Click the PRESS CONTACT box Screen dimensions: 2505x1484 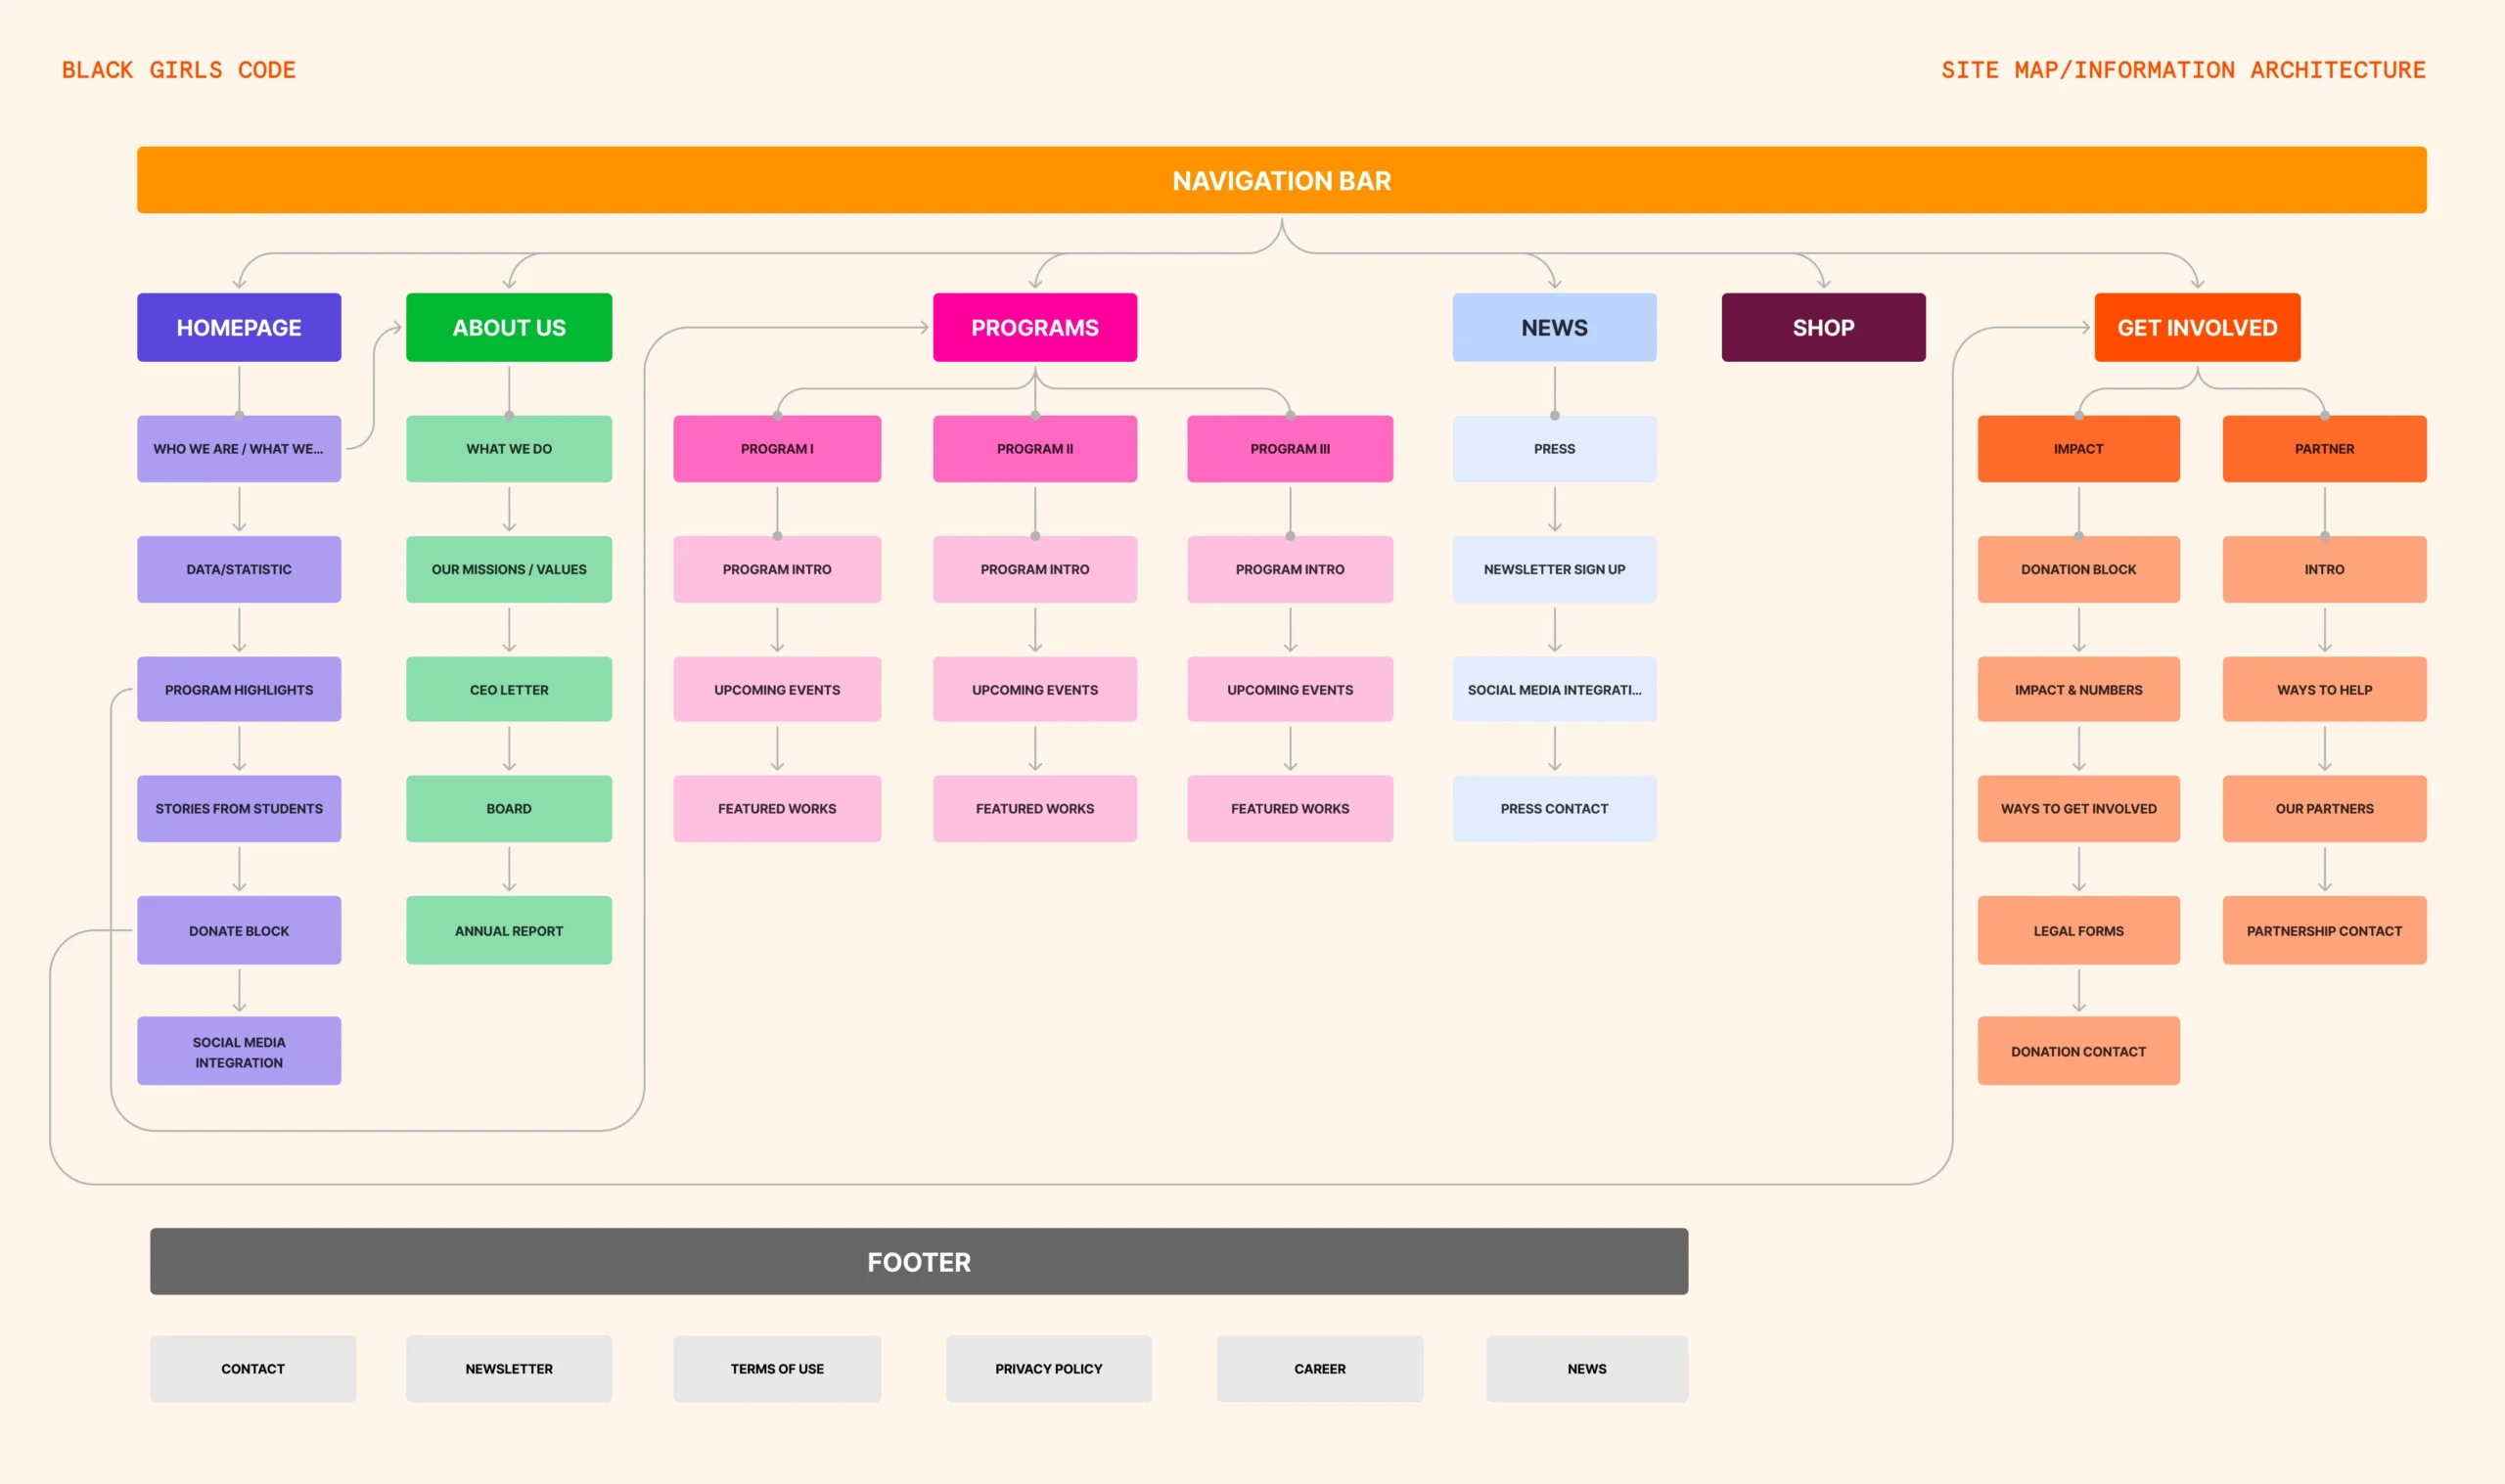[1554, 808]
